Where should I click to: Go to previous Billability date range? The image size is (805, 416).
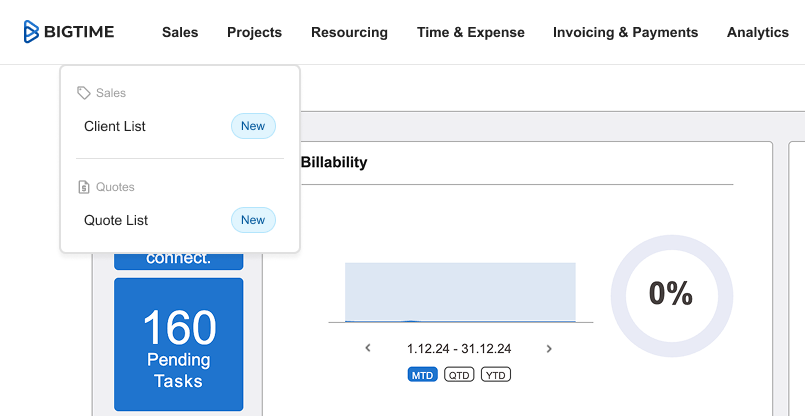point(368,349)
